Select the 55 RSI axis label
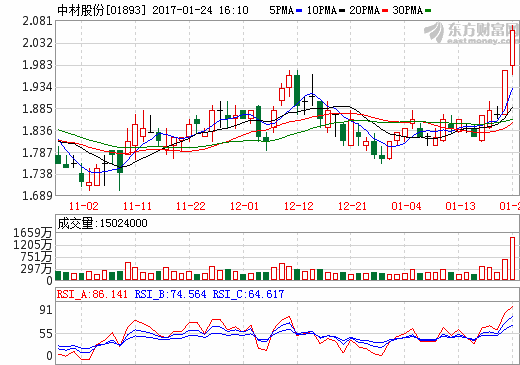 [46, 334]
